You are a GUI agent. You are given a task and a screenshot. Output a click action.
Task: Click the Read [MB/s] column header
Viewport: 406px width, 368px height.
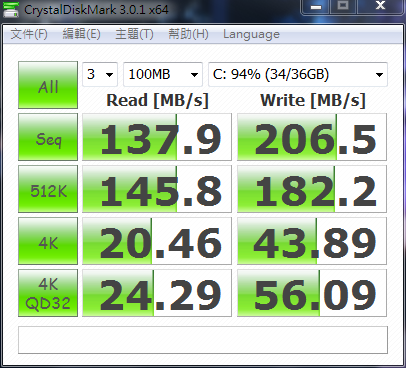point(157,100)
